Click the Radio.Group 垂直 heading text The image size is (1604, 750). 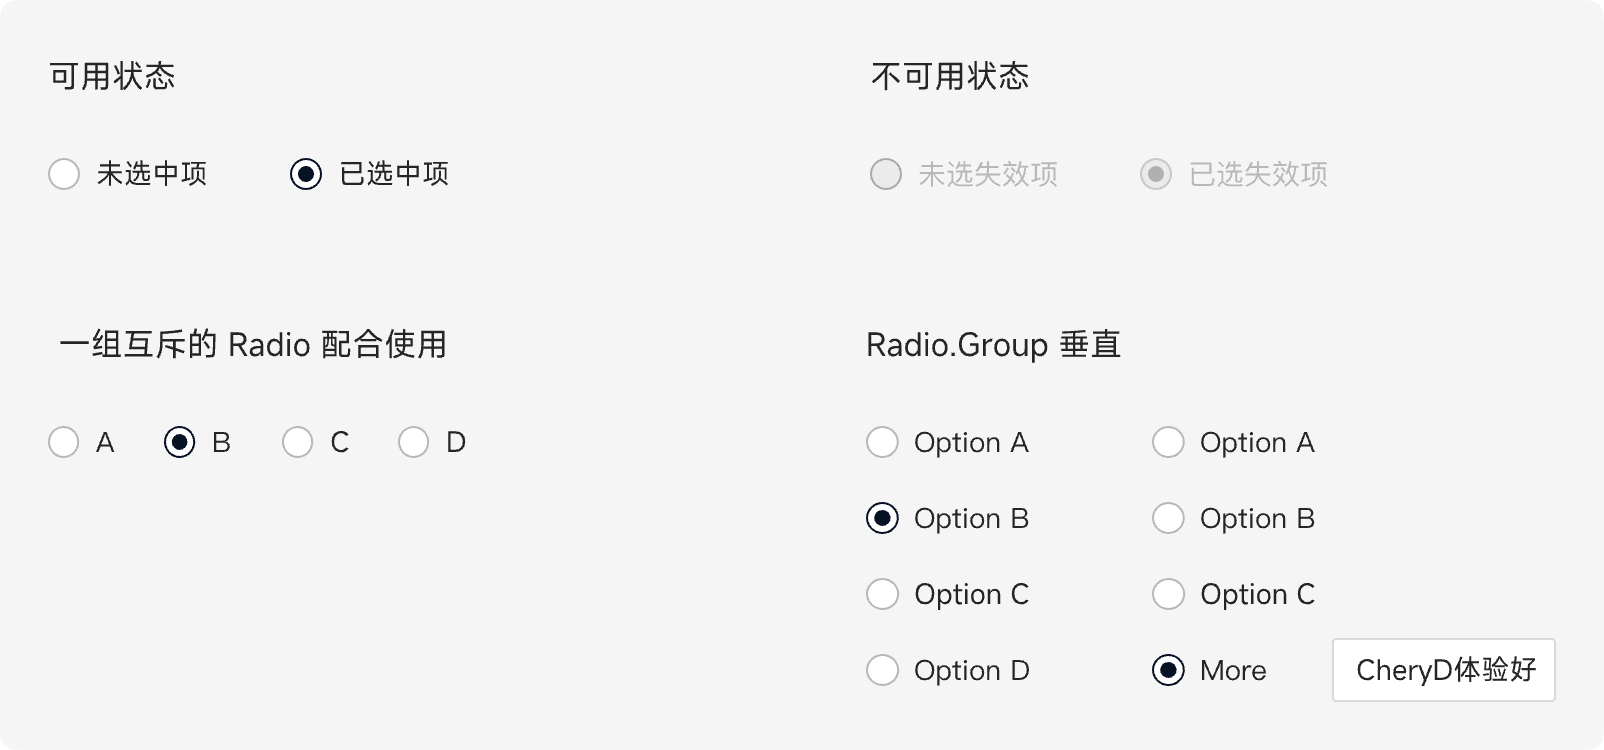[993, 345]
